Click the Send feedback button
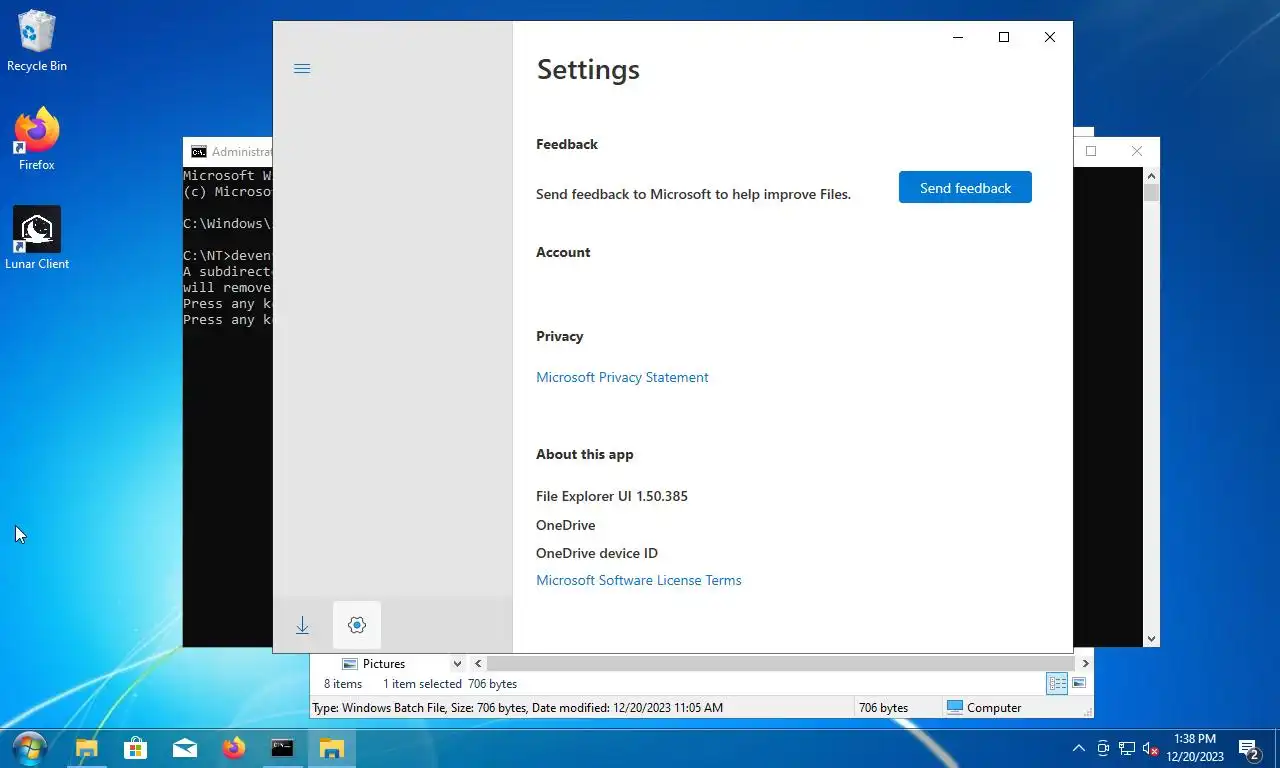 [965, 187]
